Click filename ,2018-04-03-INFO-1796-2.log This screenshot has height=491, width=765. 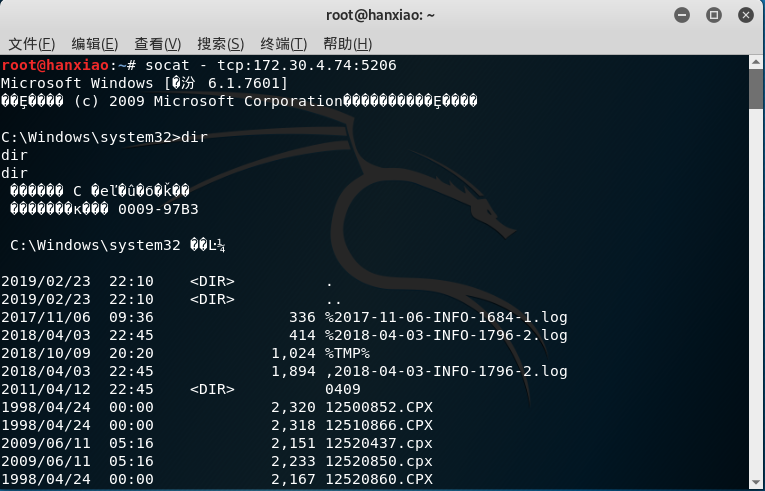(446, 371)
